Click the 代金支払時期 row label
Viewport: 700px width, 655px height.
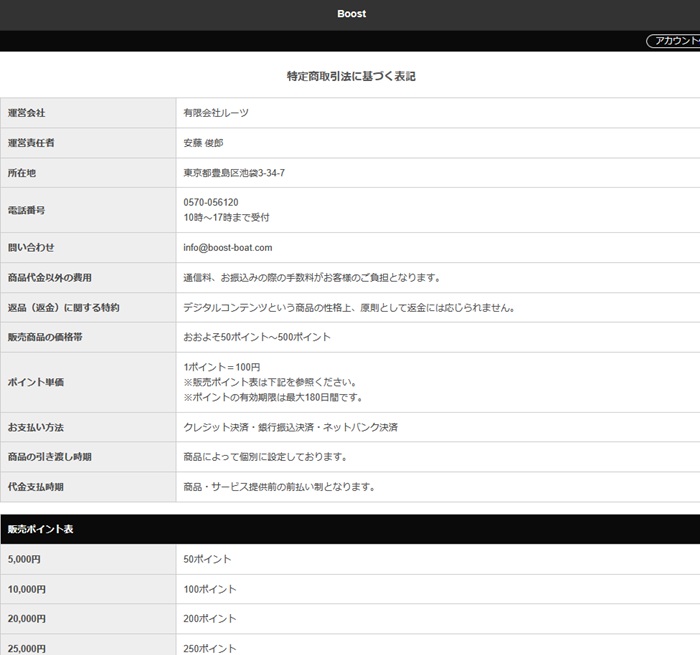coord(36,487)
